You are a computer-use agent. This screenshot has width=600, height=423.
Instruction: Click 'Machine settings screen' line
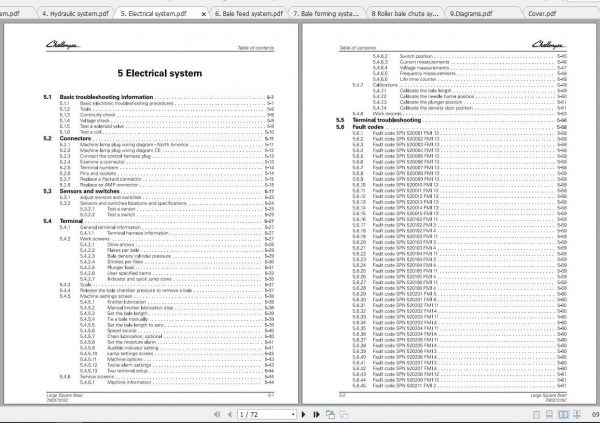click(x=167, y=296)
